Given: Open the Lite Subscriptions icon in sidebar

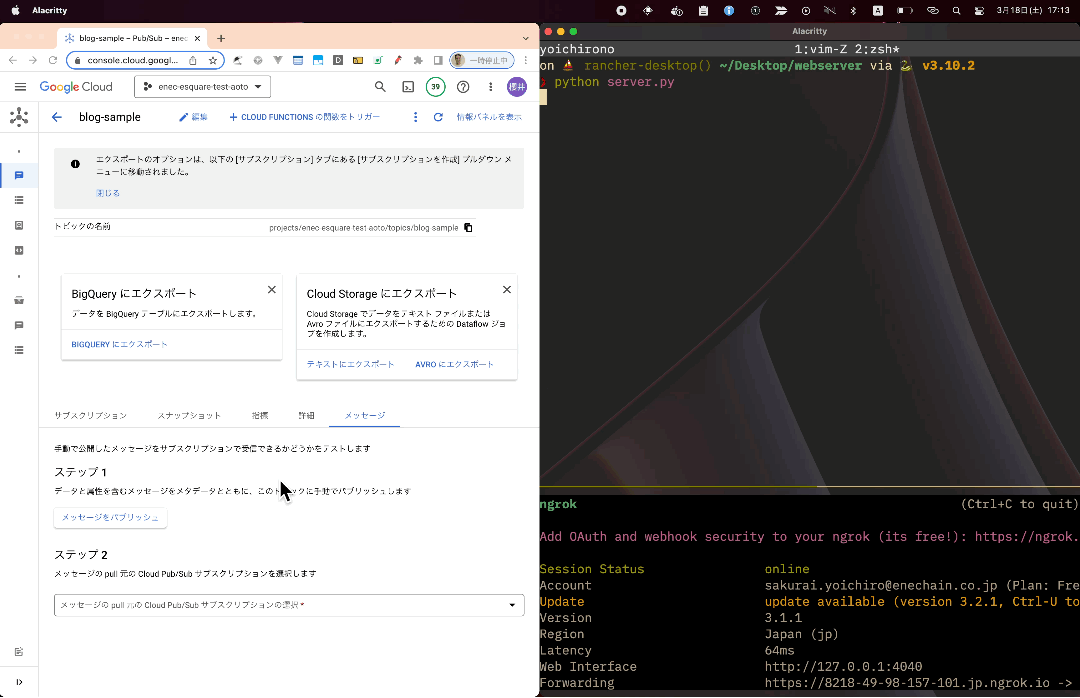Looking at the screenshot, I should click(x=19, y=350).
